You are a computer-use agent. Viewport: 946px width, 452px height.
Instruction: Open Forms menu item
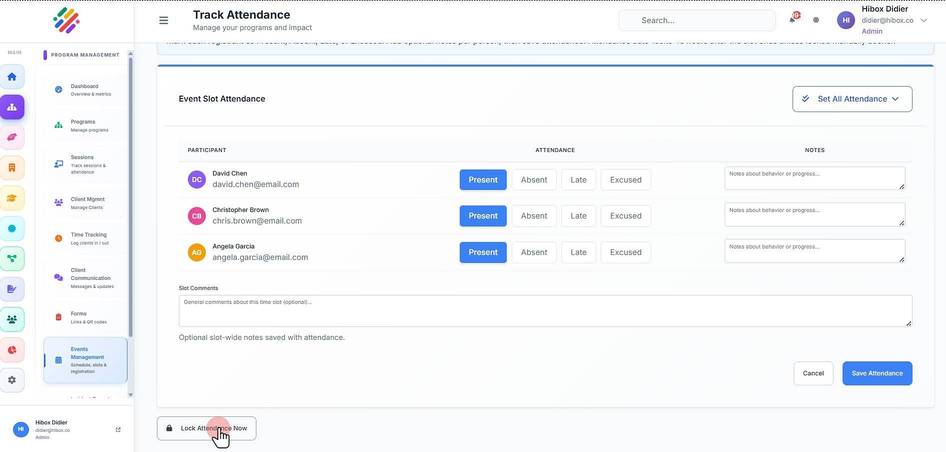tap(85, 317)
